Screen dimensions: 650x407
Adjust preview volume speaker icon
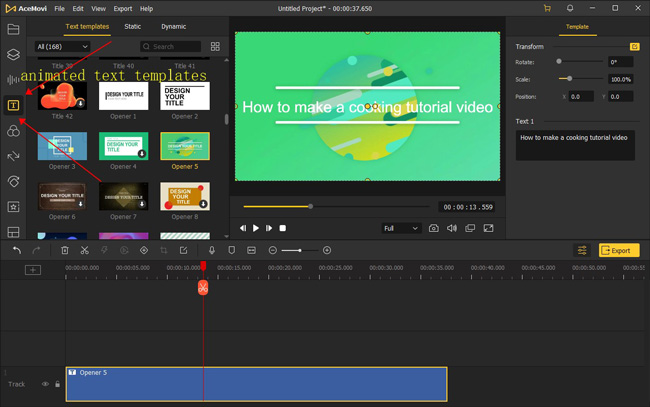pos(451,228)
